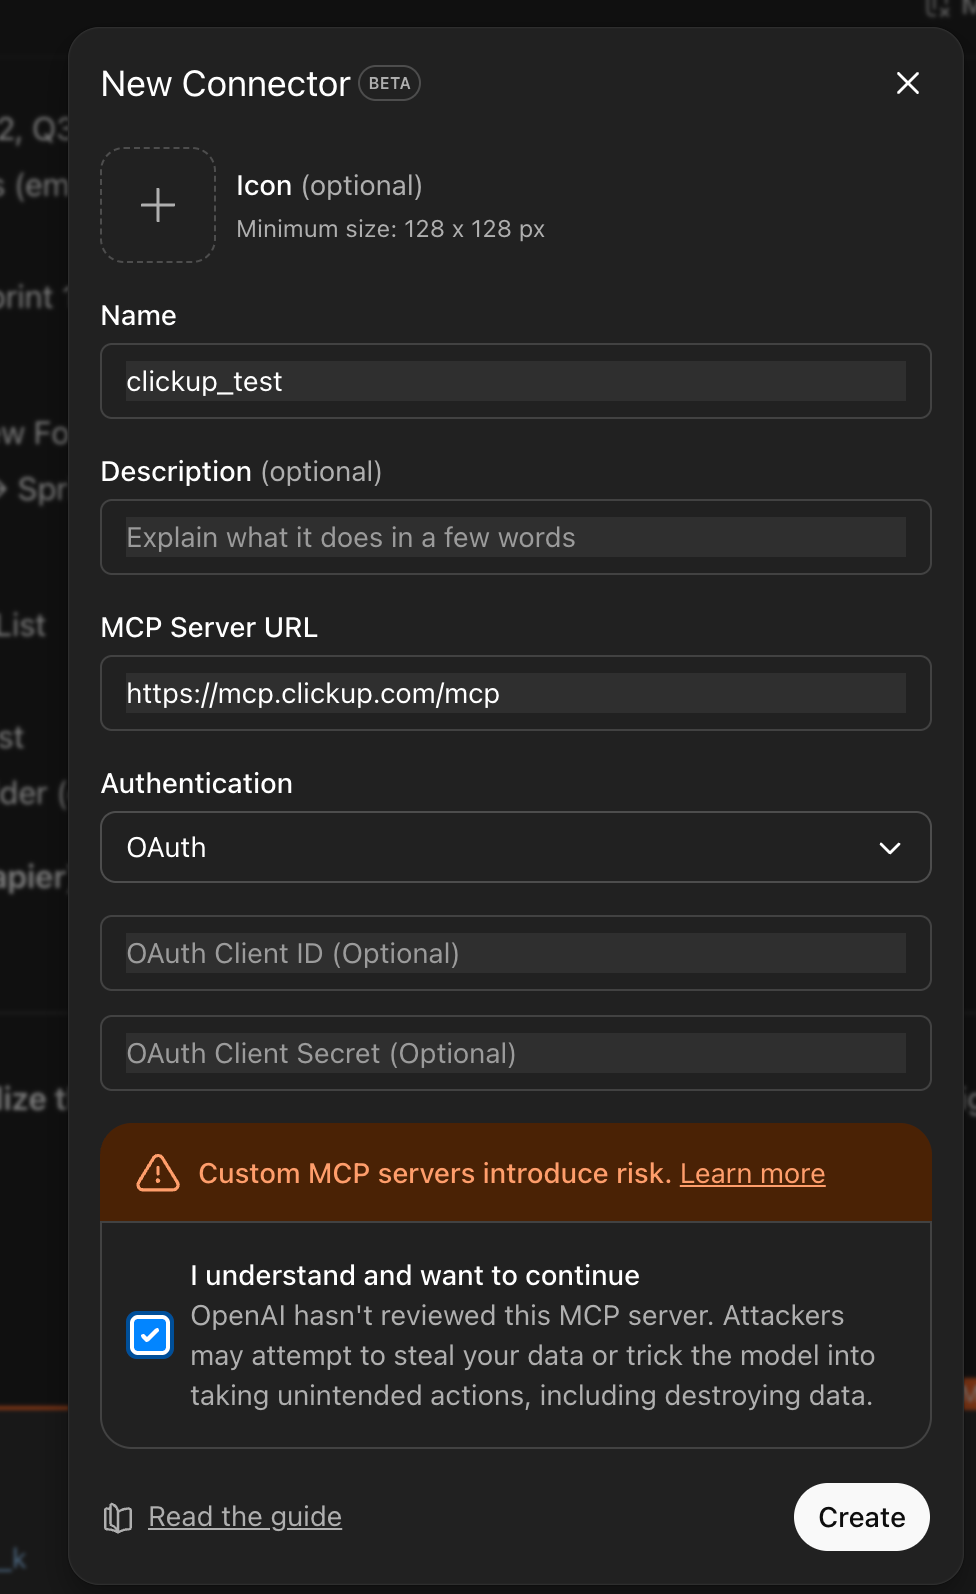Open the Read the guide link
Screen dimensions: 976x1594
[245, 1517]
